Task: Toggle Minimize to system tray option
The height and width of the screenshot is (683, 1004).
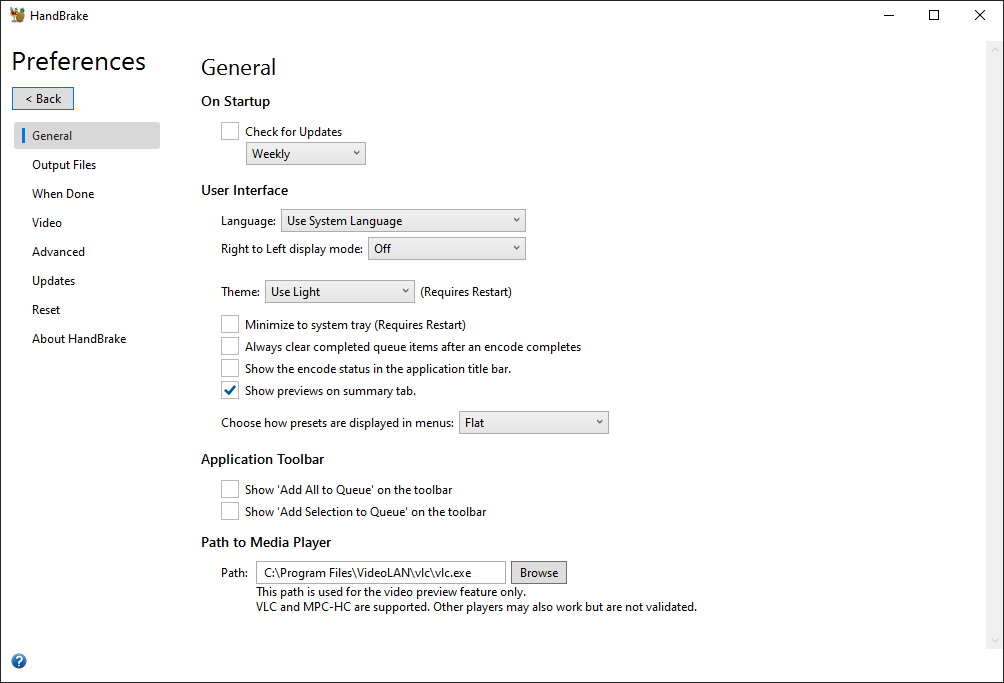Action: click(x=230, y=325)
